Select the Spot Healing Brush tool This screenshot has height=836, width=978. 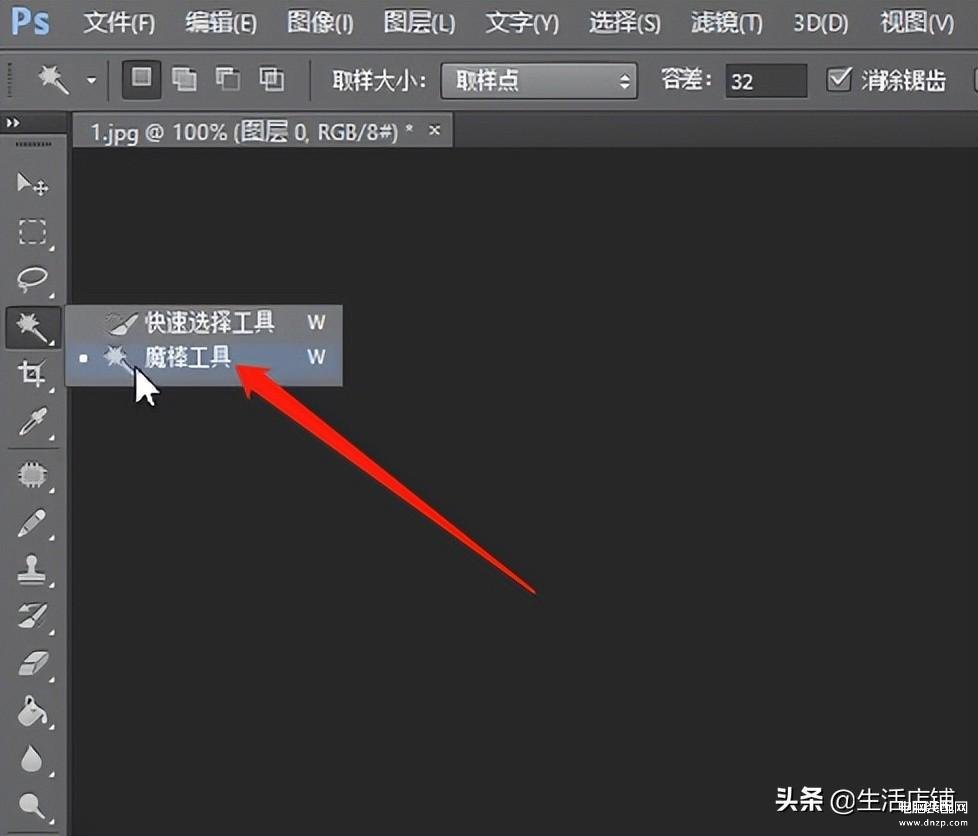[32, 475]
